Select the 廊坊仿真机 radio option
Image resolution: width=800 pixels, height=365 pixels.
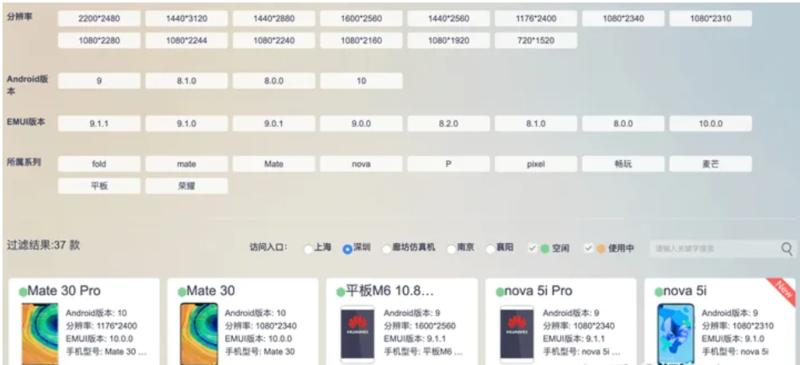(x=387, y=249)
